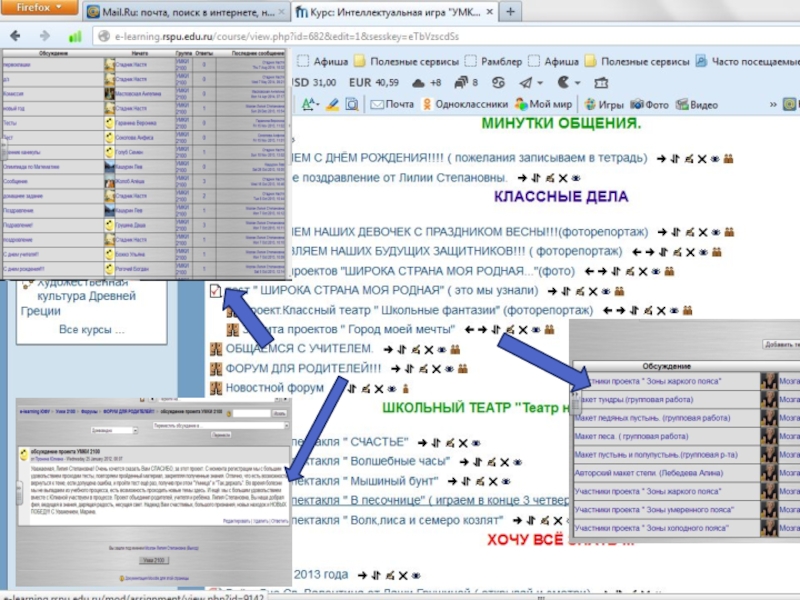Screen dimensions: 800x600
Task: Delete the 'Волшебные часы' play item
Action: (x=505, y=463)
